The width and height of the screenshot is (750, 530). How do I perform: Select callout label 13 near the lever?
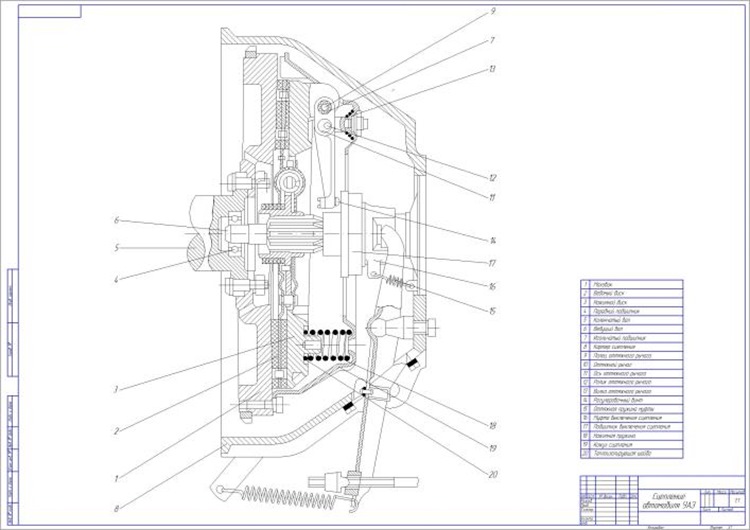click(x=492, y=69)
